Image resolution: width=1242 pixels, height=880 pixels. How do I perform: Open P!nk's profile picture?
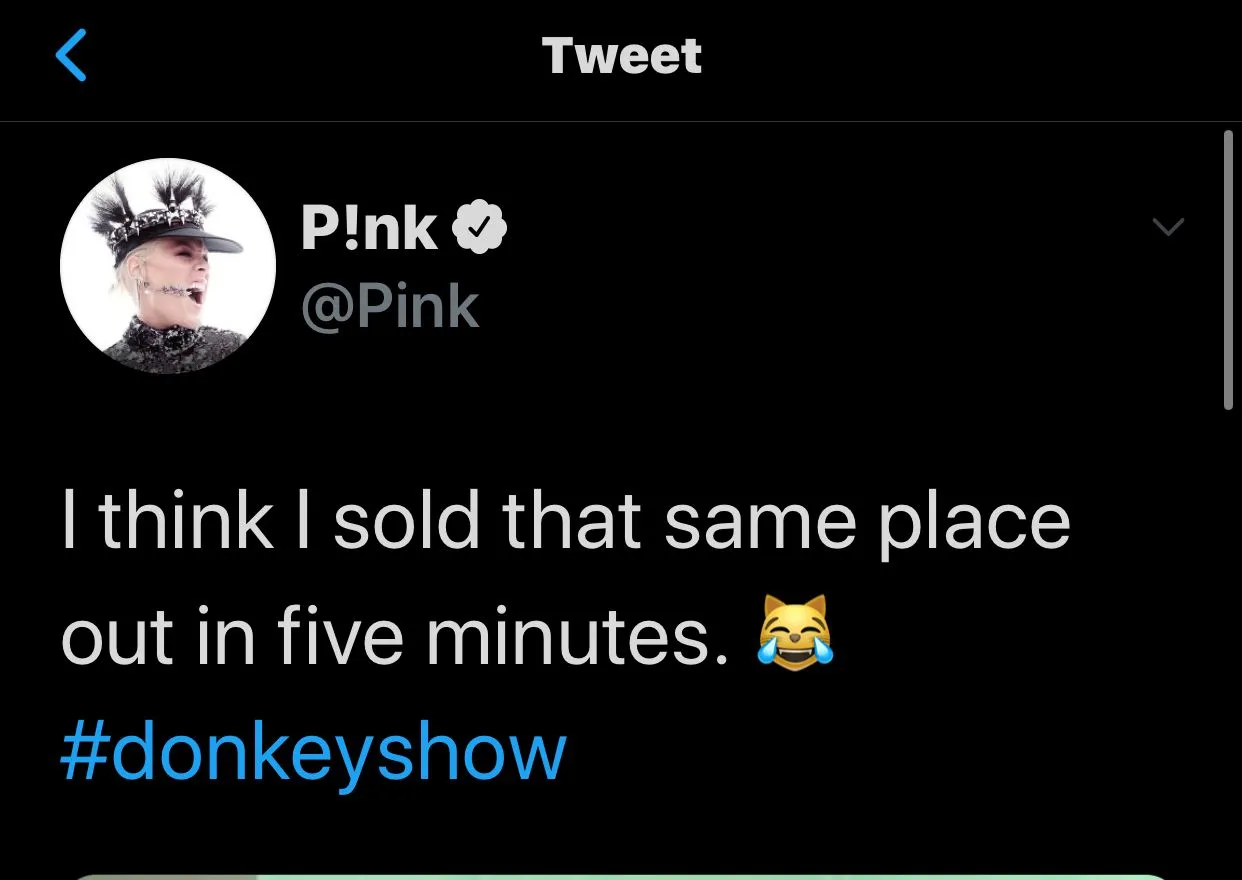point(167,266)
